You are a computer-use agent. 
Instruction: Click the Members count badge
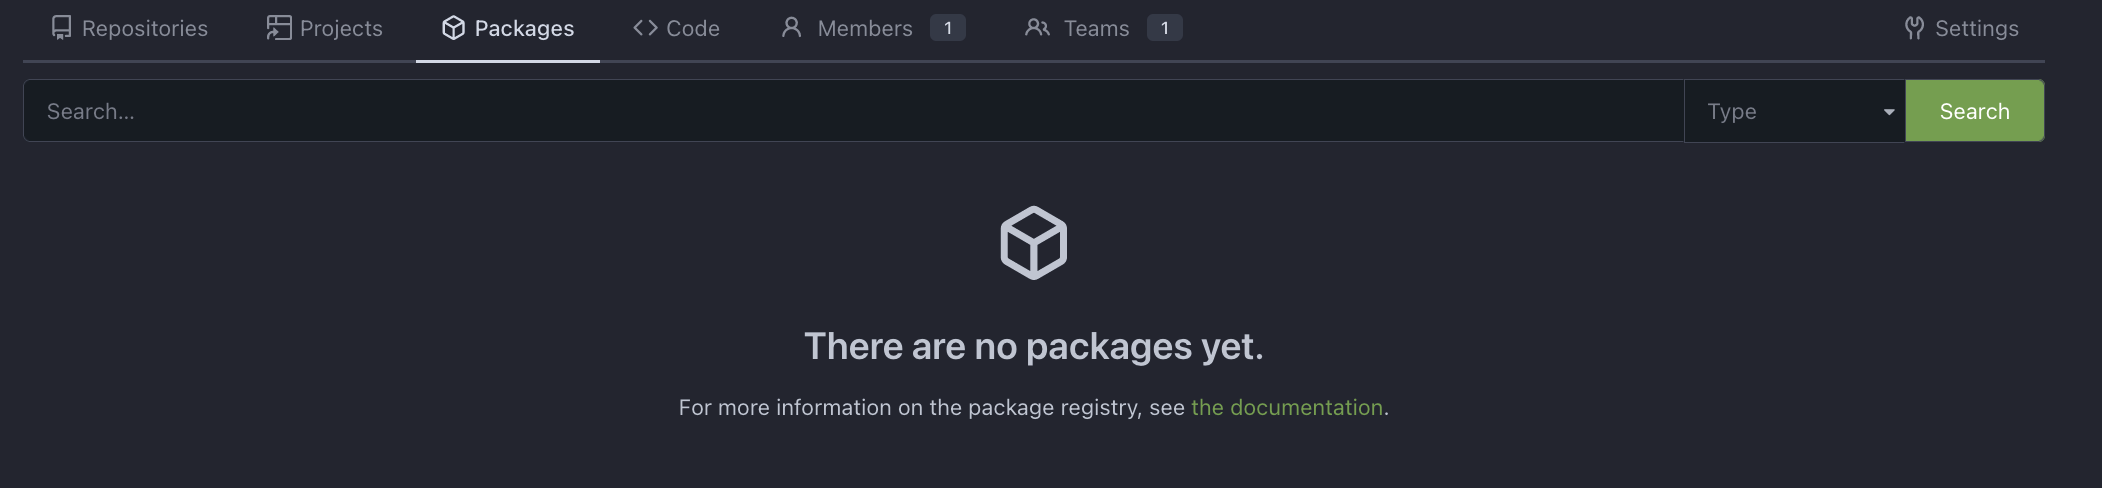[948, 28]
